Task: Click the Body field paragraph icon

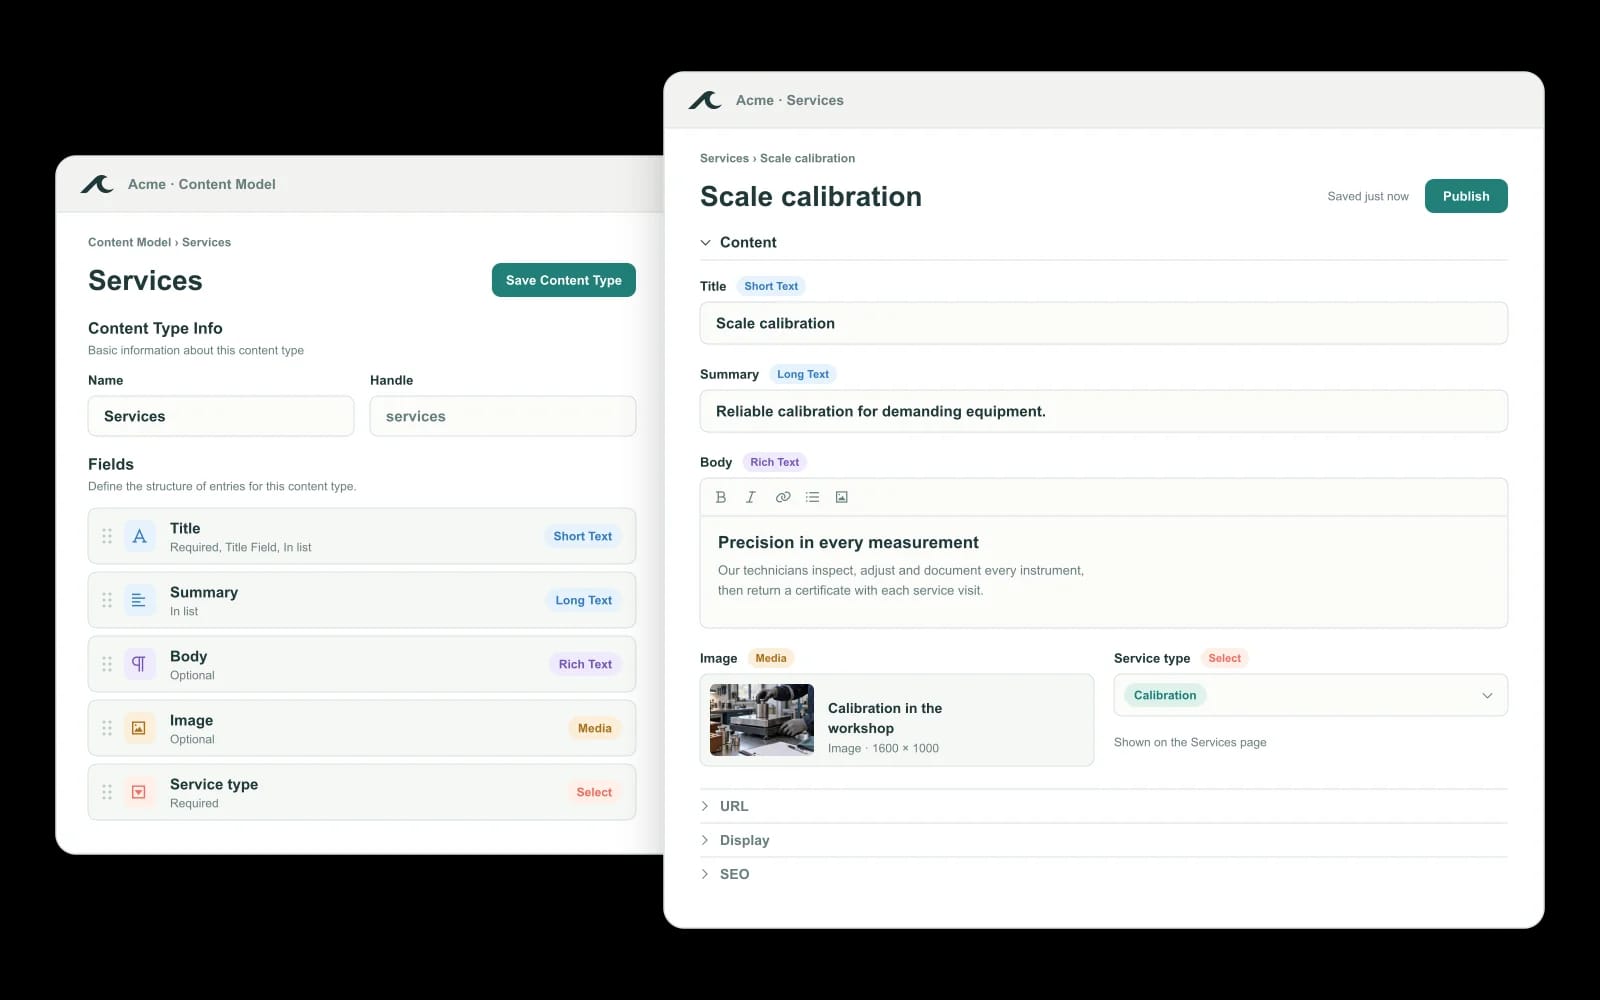Action: (x=139, y=664)
